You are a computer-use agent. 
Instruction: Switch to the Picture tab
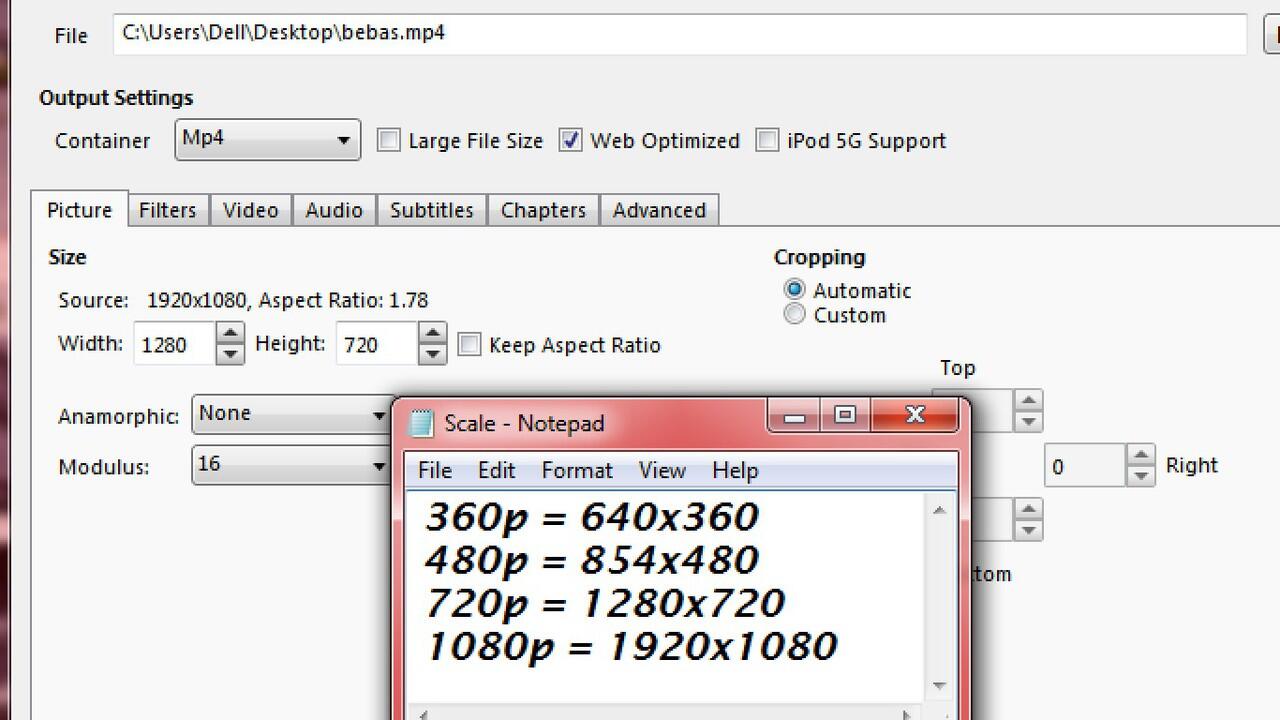click(80, 210)
